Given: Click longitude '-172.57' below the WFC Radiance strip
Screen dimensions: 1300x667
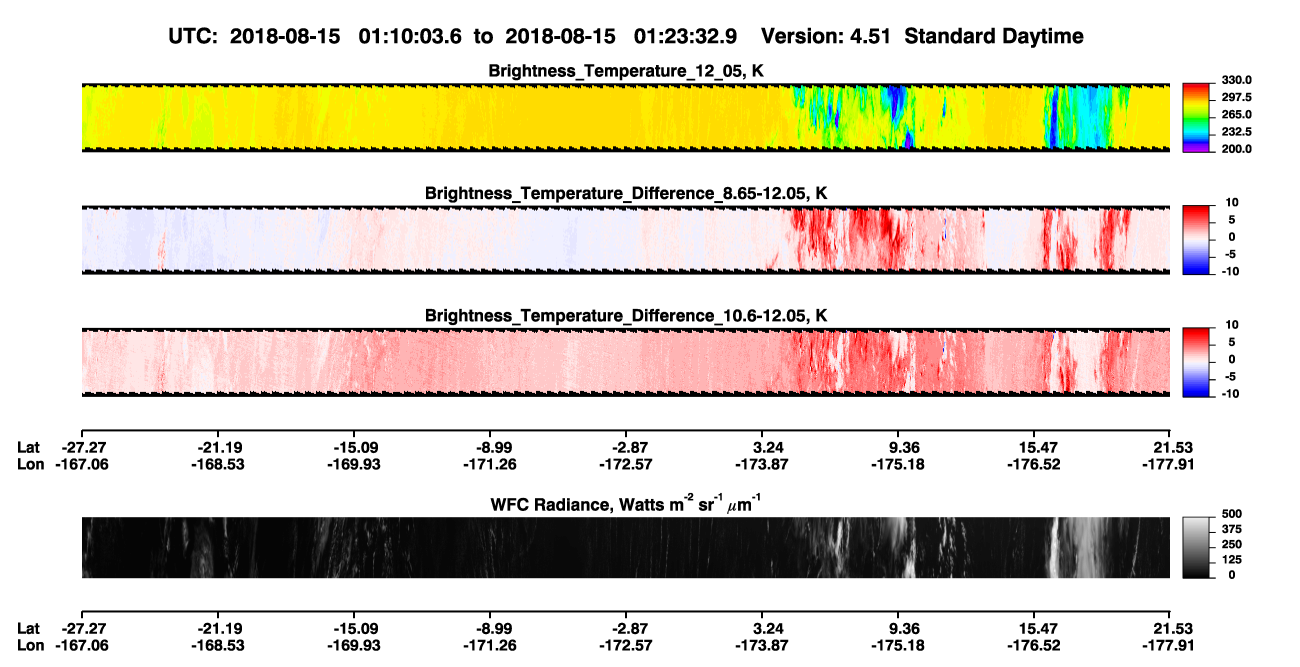Looking at the screenshot, I should 626,646.
